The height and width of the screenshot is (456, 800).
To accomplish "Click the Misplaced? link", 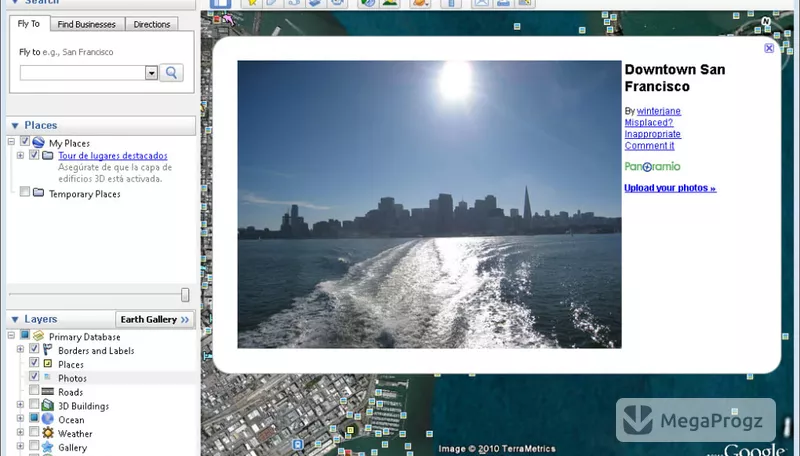I will (648, 122).
